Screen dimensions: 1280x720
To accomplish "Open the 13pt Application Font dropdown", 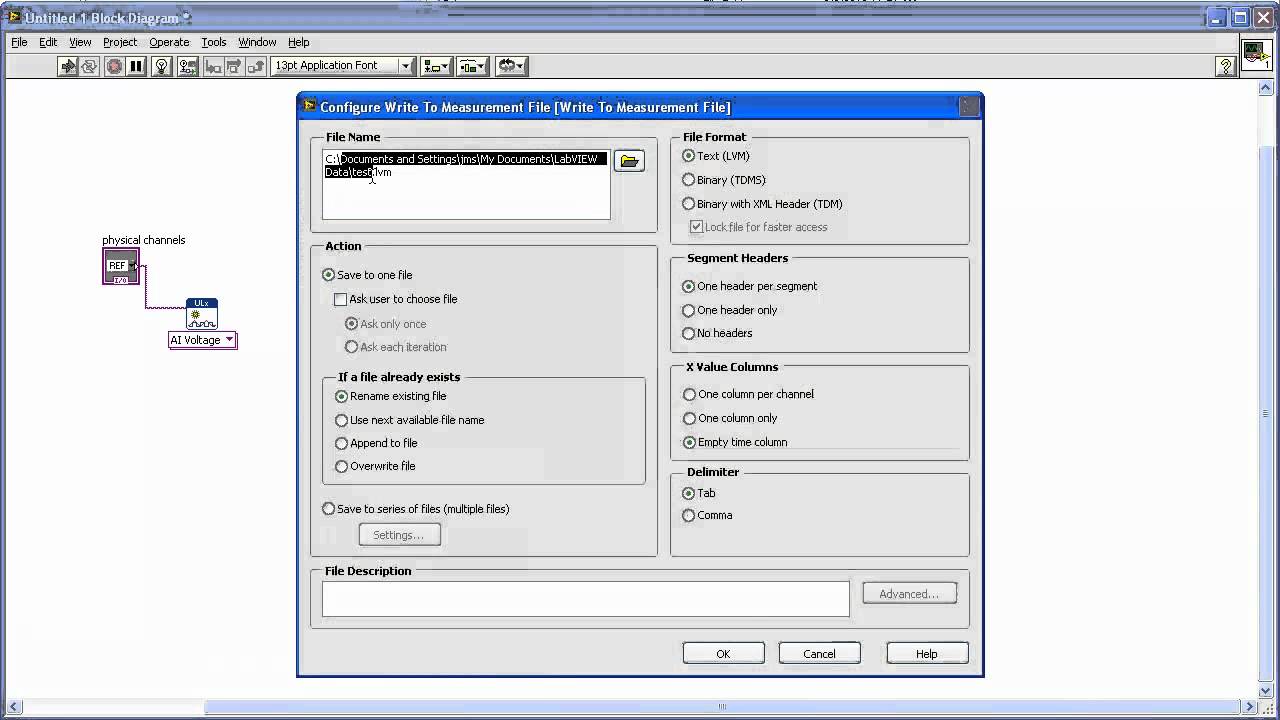I will pyautogui.click(x=343, y=66).
